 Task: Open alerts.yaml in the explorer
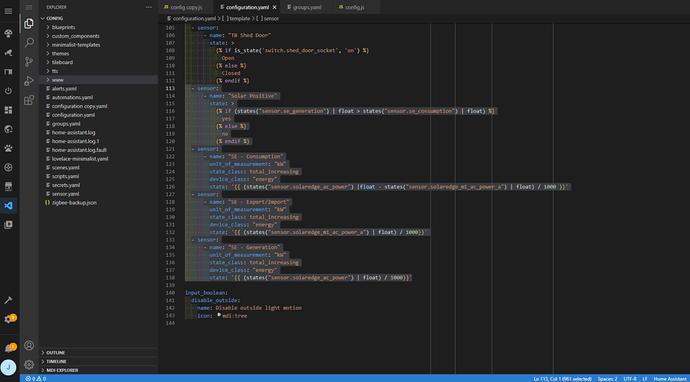(x=98, y=88)
